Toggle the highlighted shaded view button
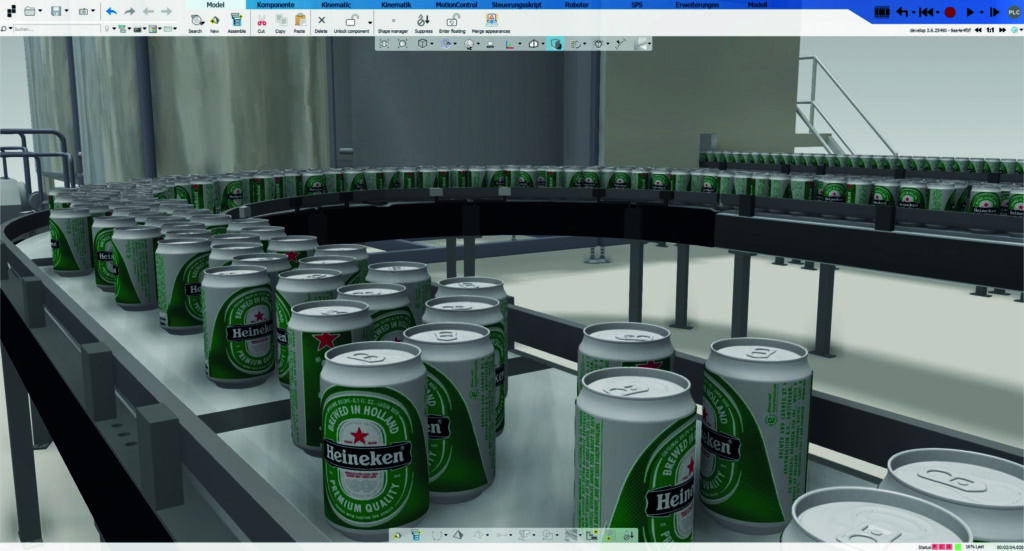The width and height of the screenshot is (1024, 551). pos(557,44)
